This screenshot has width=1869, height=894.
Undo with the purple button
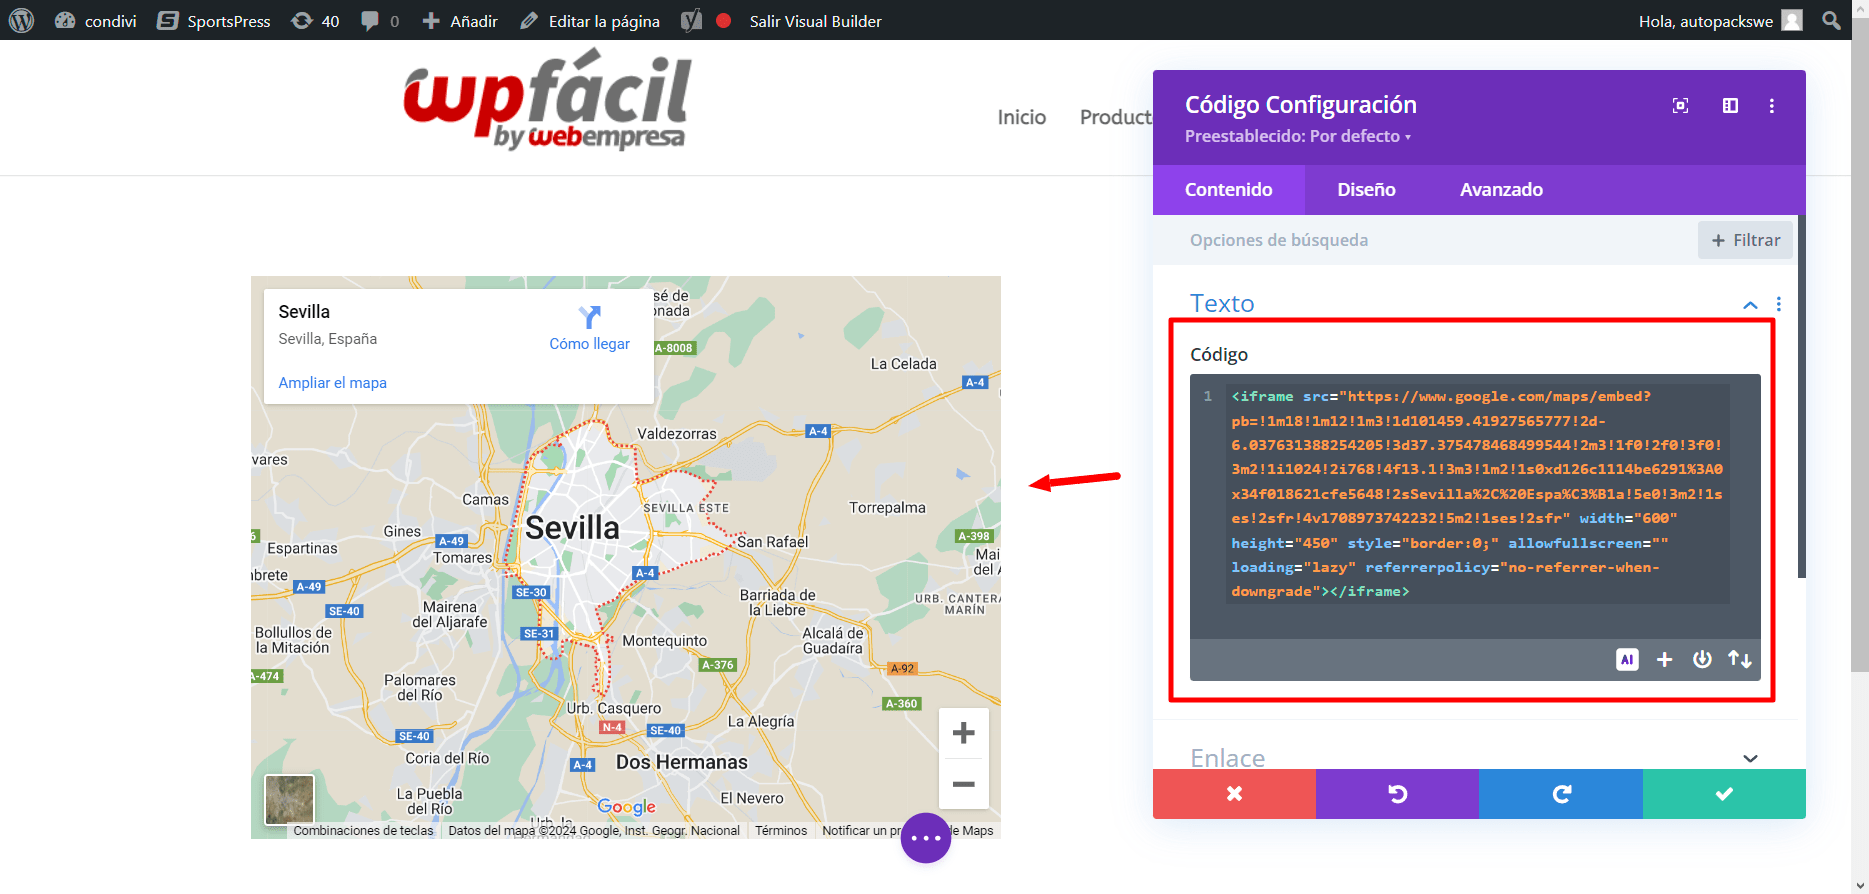(x=1397, y=794)
